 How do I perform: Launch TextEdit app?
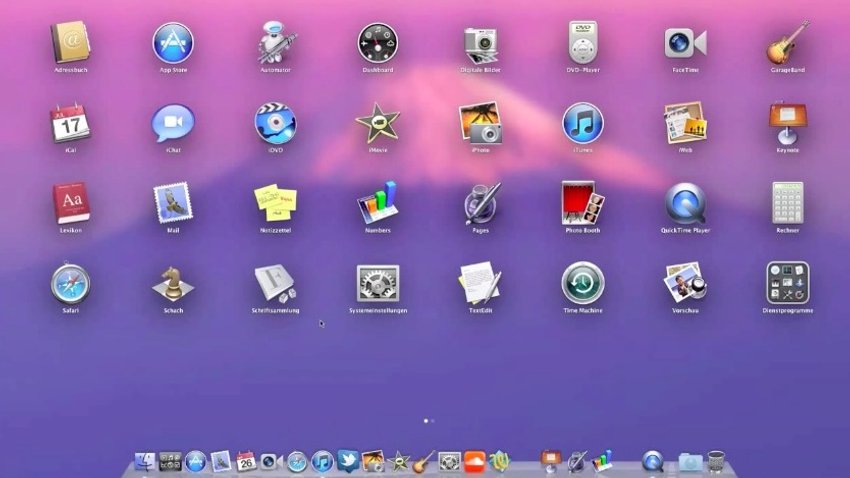click(480, 283)
